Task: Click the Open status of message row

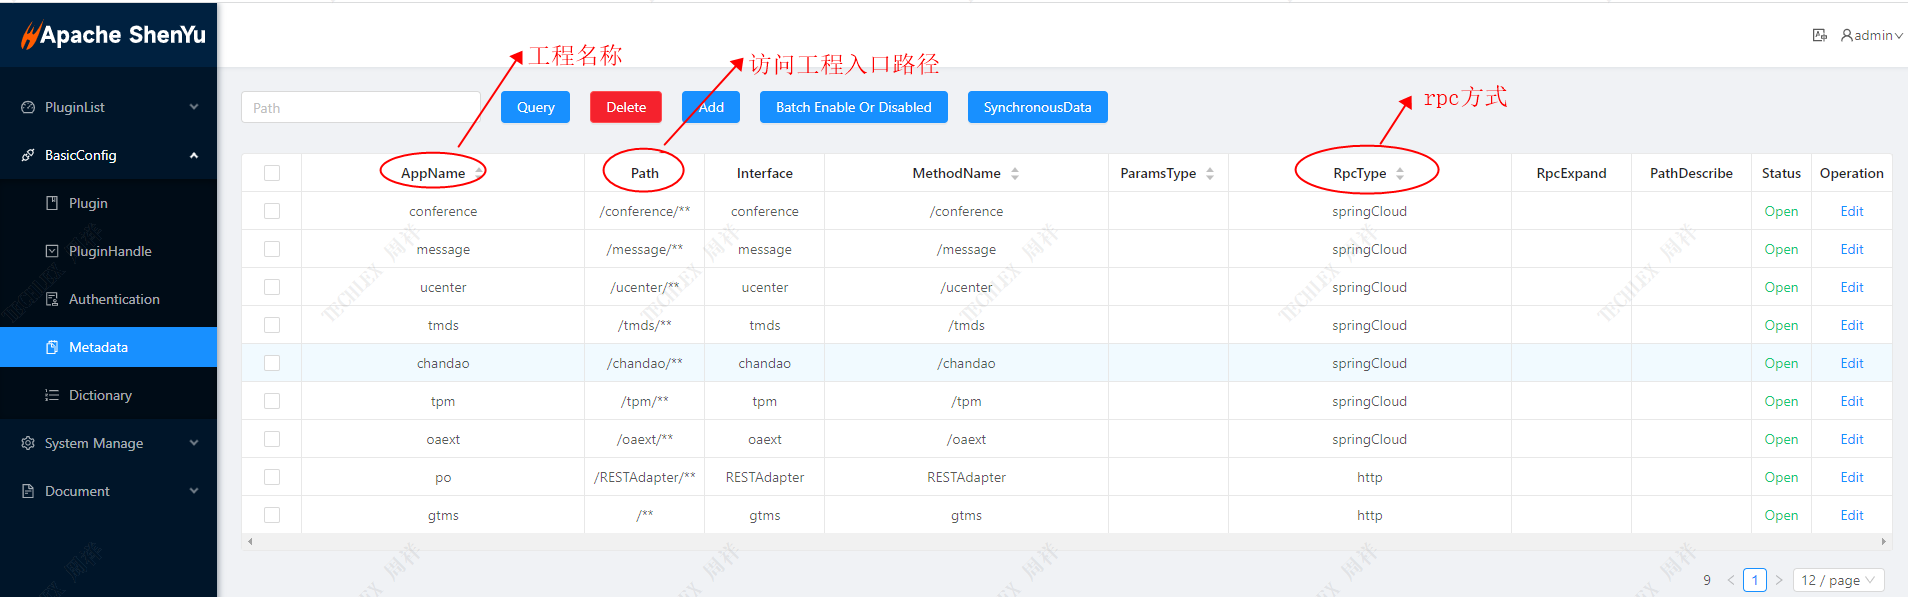Action: [x=1781, y=249]
